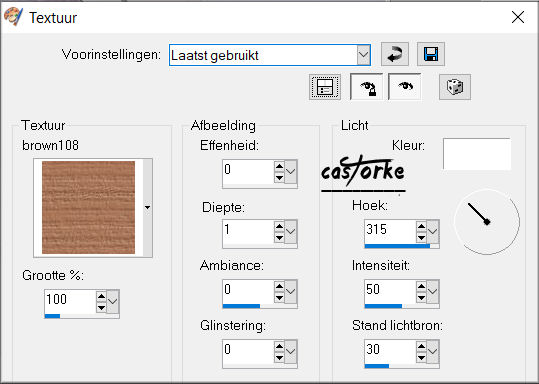Viewport: 539px width, 384px height.
Task: Click the Glinstering value field
Action: 248,350
